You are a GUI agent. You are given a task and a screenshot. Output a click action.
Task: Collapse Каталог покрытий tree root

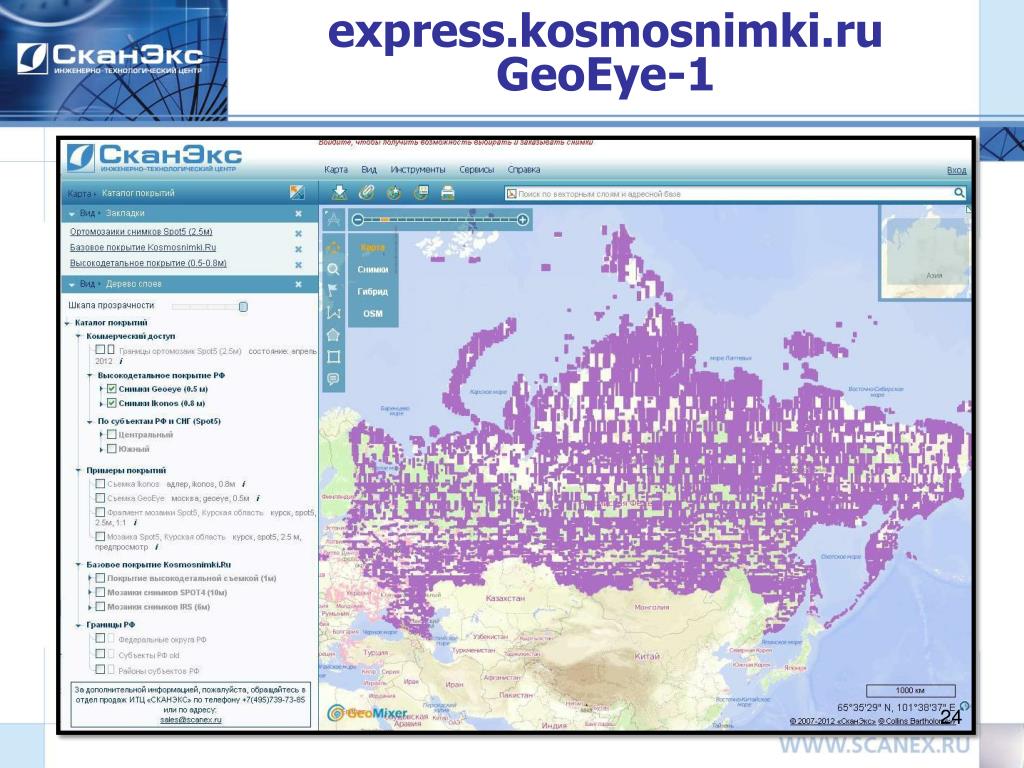click(67, 323)
